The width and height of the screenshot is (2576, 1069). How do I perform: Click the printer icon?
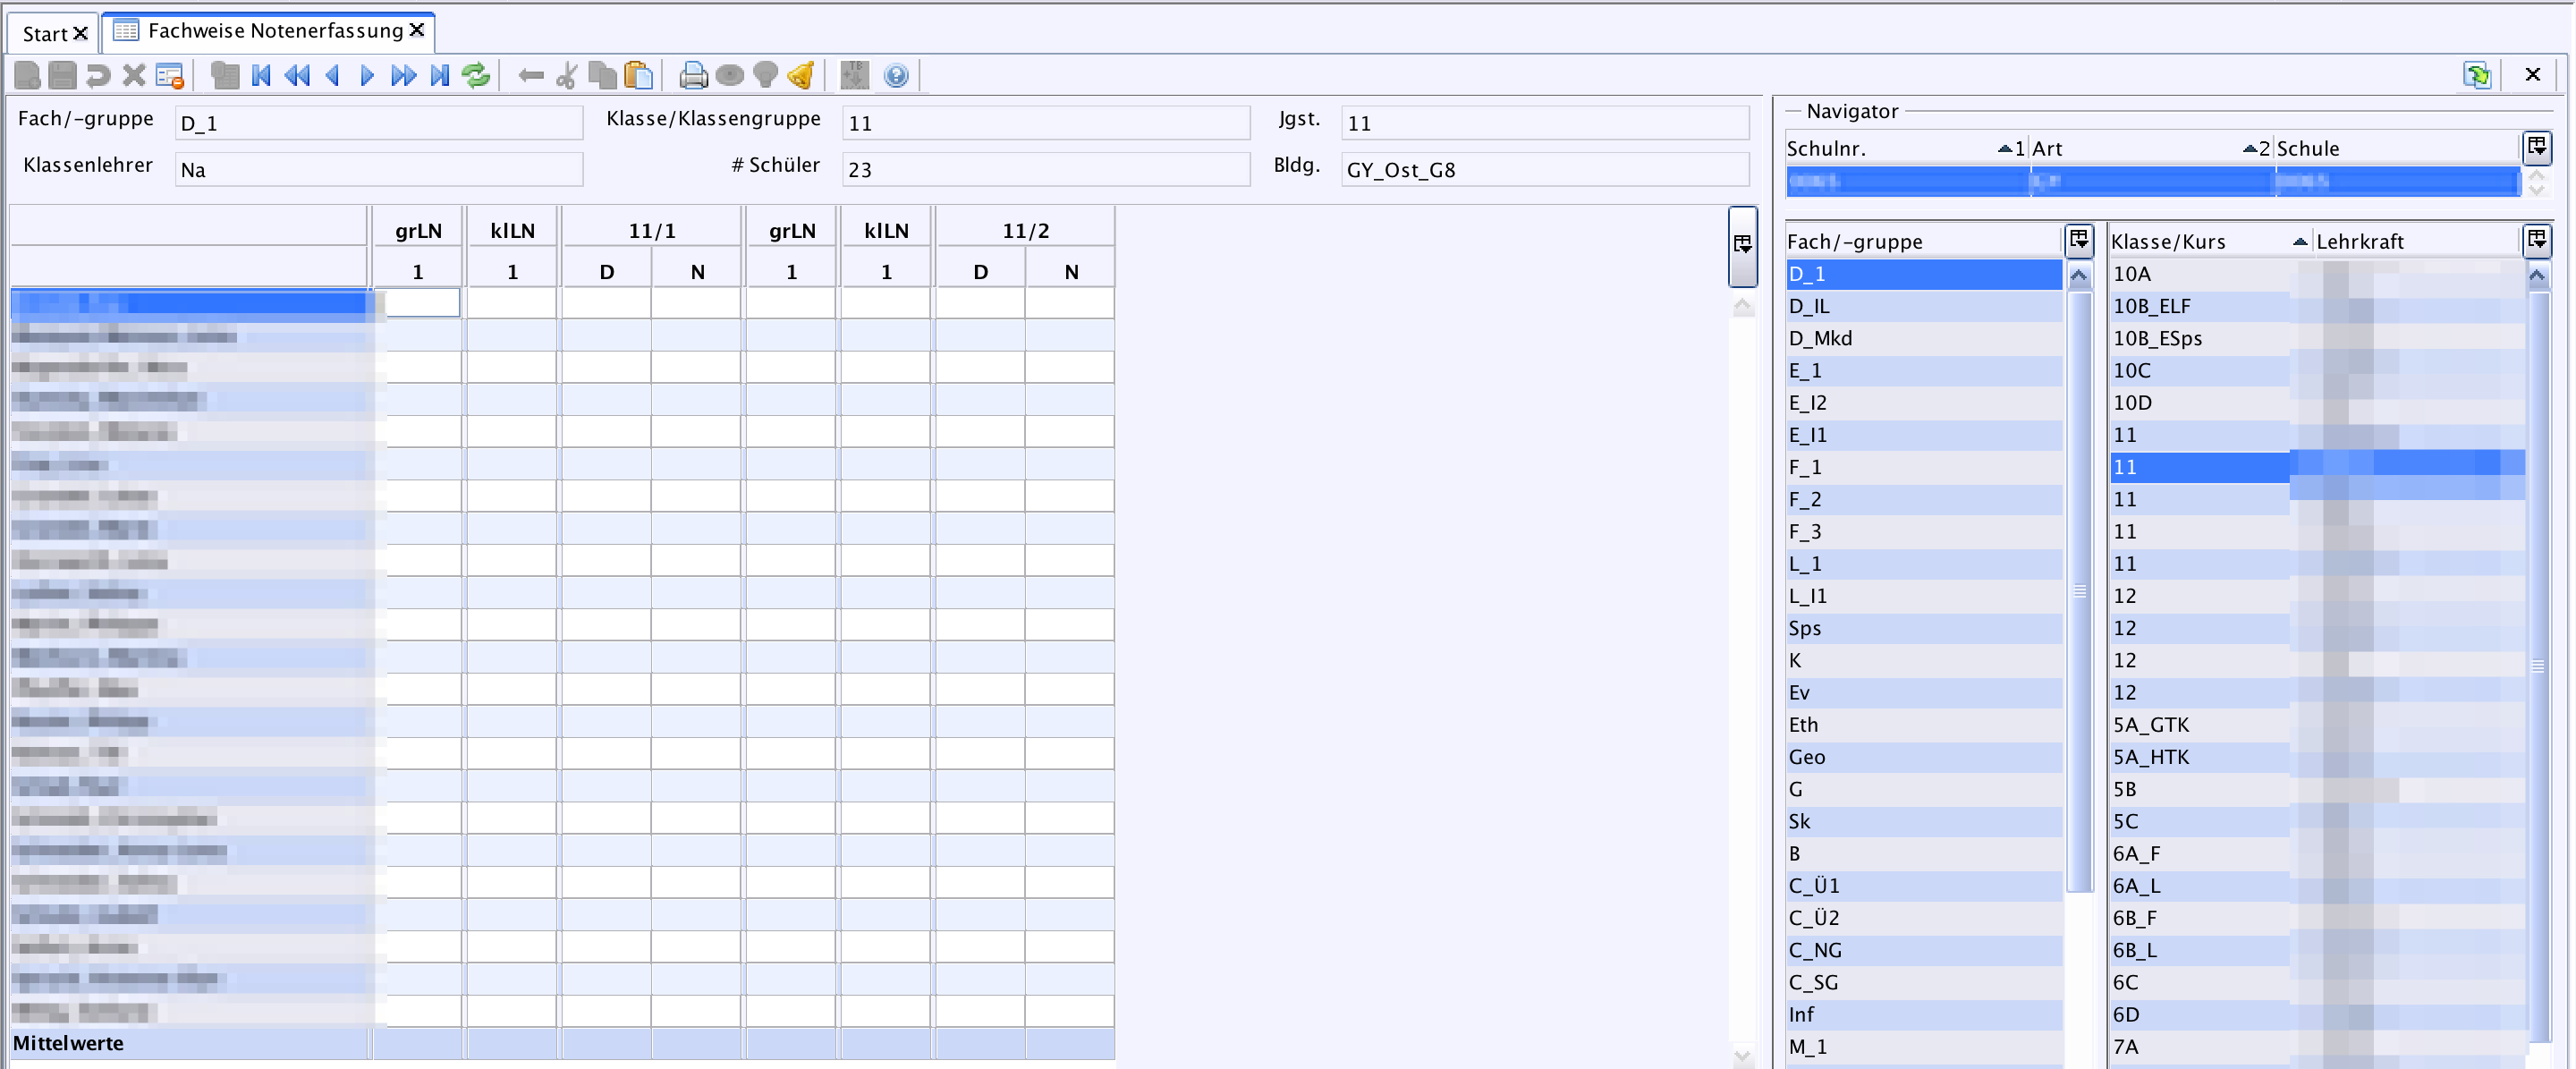click(x=693, y=75)
